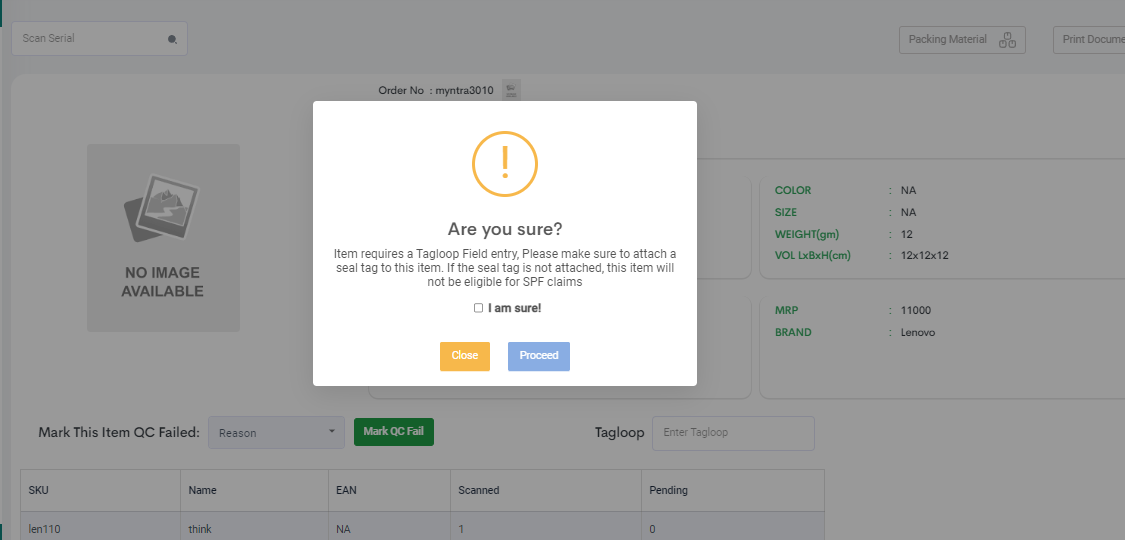Click the warning exclamation icon in dialog
Screen dimensions: 1125x540
505,164
